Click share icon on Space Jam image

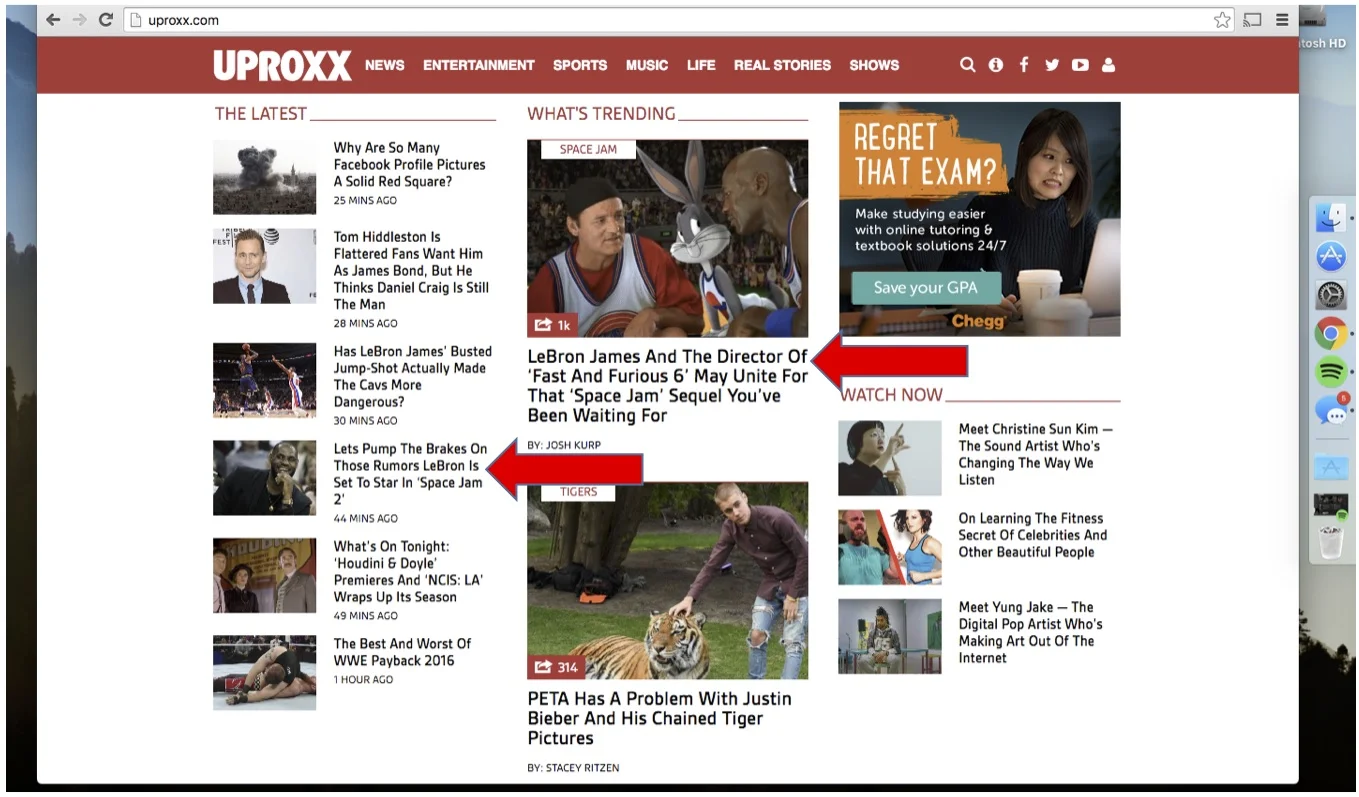tap(544, 325)
